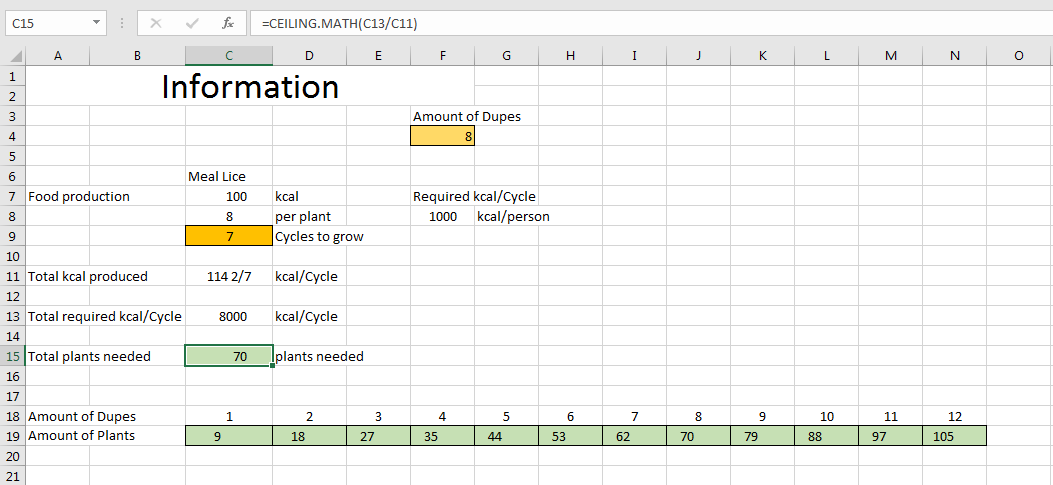
Task: Open the Name Box dropdown arrow
Action: [x=96, y=22]
